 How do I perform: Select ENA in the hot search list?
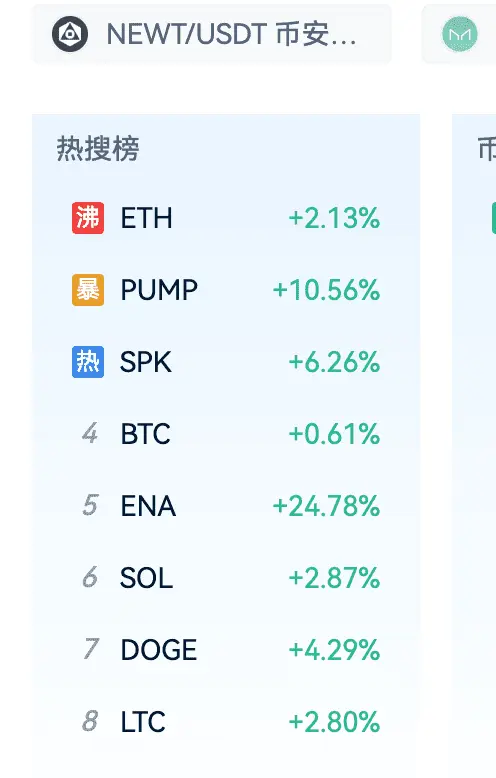tap(226, 506)
